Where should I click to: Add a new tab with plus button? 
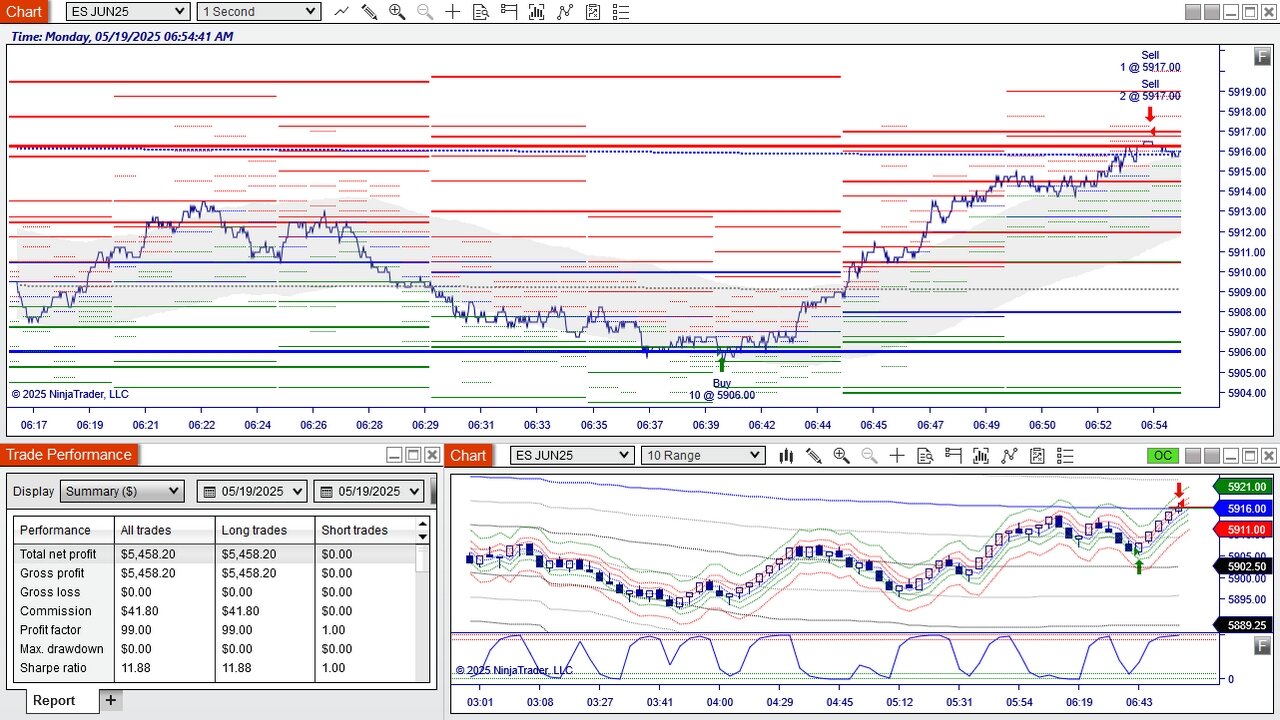point(111,700)
